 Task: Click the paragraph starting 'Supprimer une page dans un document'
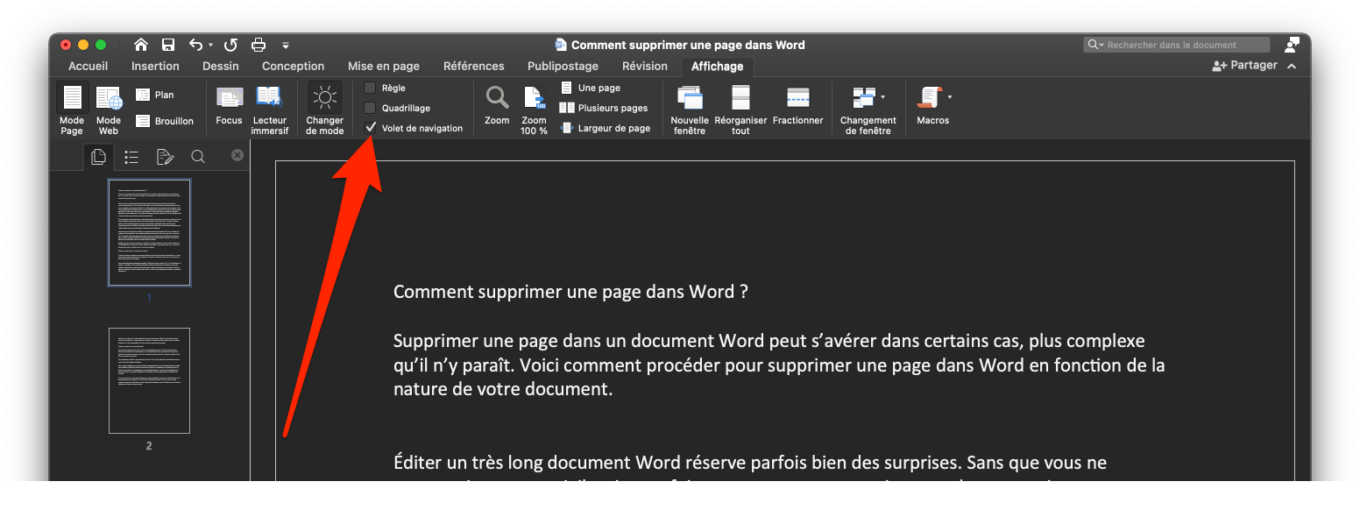[x=779, y=365]
